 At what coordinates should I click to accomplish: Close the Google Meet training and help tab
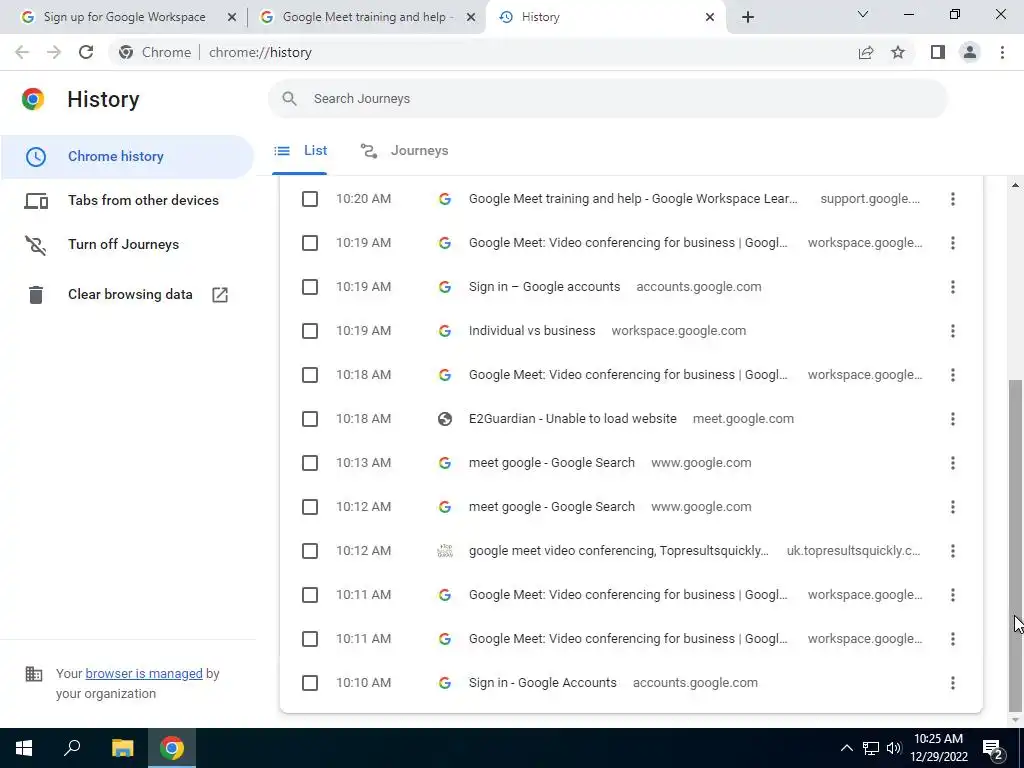click(470, 17)
